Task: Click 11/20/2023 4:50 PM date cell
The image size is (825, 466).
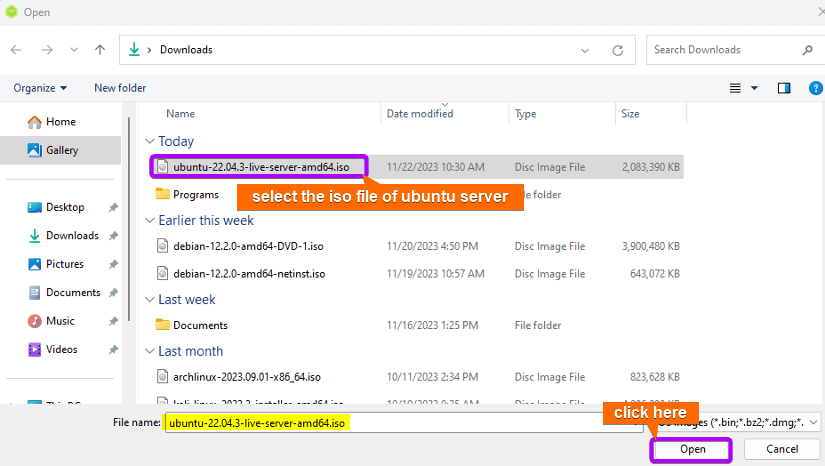Action: tap(432, 246)
